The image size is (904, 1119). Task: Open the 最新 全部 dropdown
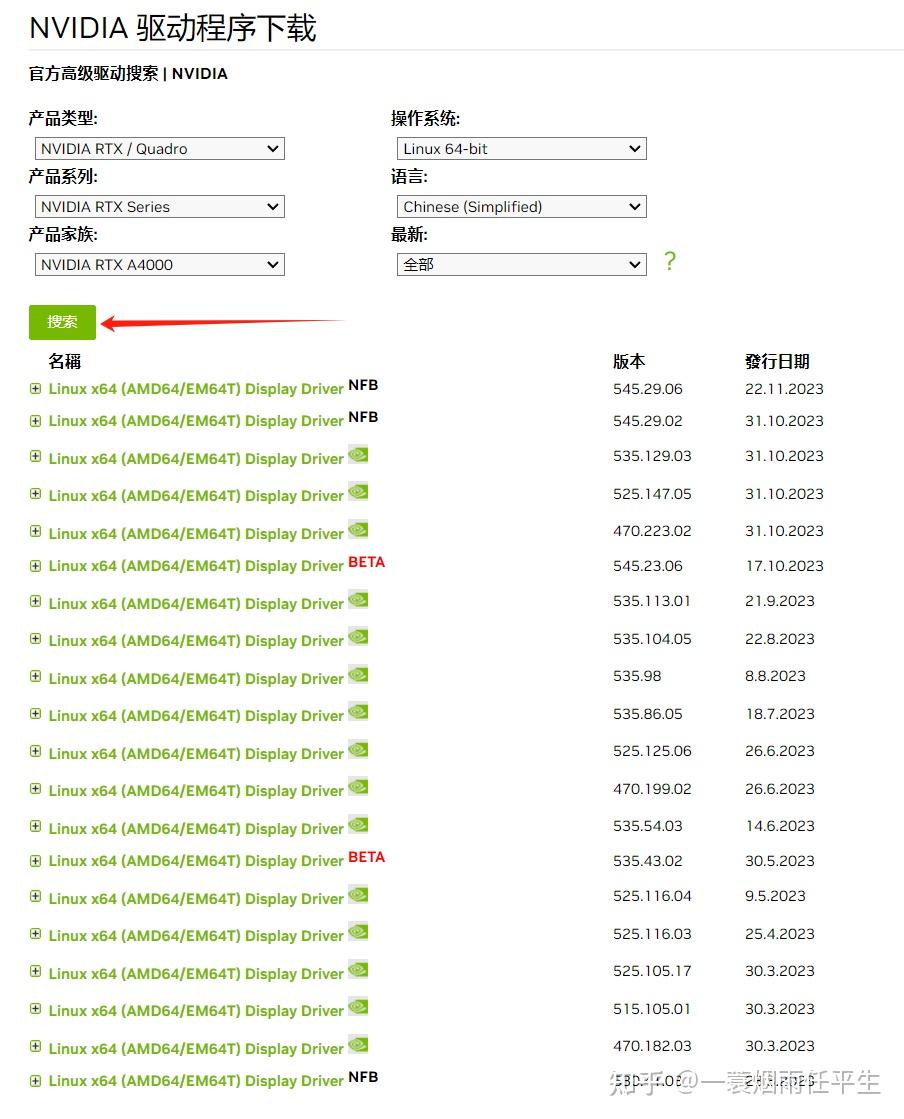522,264
